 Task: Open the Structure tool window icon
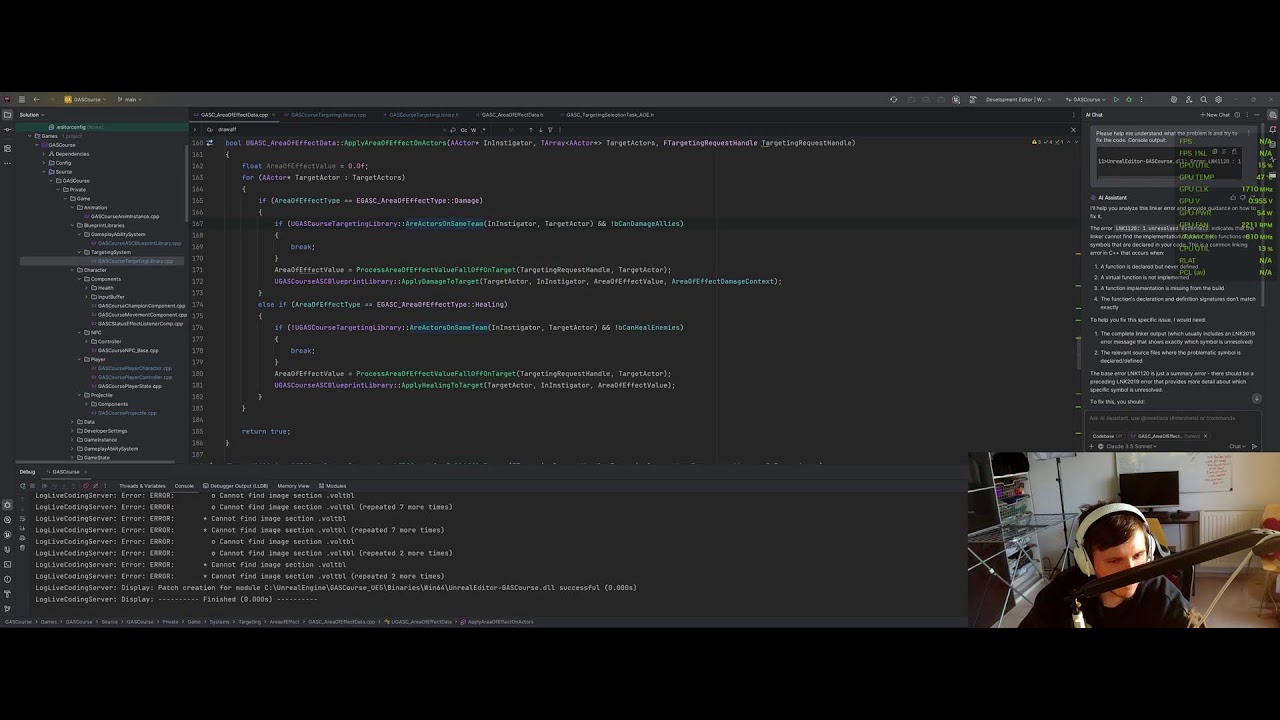point(7,148)
